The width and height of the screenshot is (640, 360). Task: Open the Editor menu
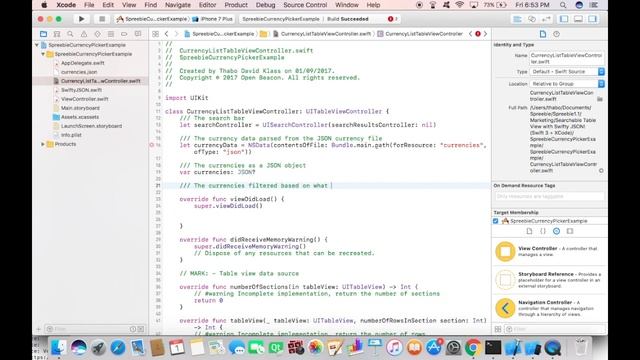pyautogui.click(x=207, y=5)
